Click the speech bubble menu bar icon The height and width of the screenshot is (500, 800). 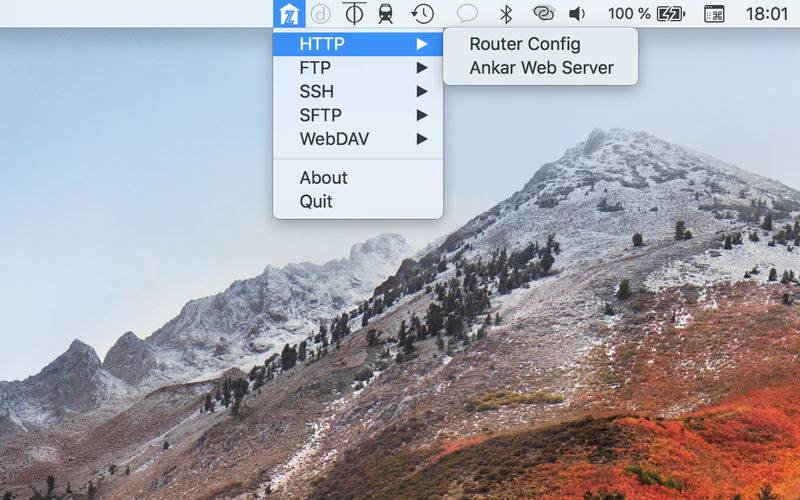coord(467,14)
